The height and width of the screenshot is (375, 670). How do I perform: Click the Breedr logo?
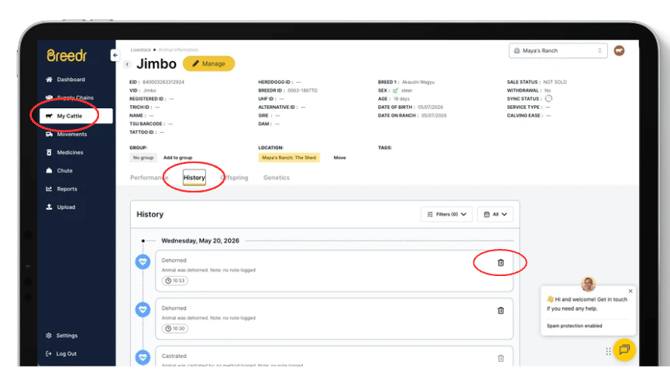click(66, 56)
